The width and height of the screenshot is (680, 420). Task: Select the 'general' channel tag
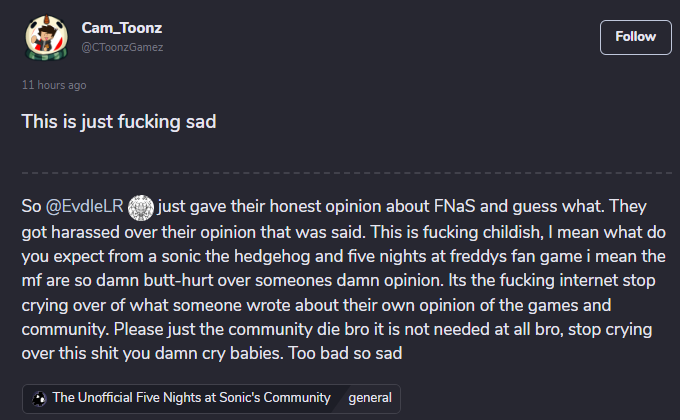pos(369,398)
